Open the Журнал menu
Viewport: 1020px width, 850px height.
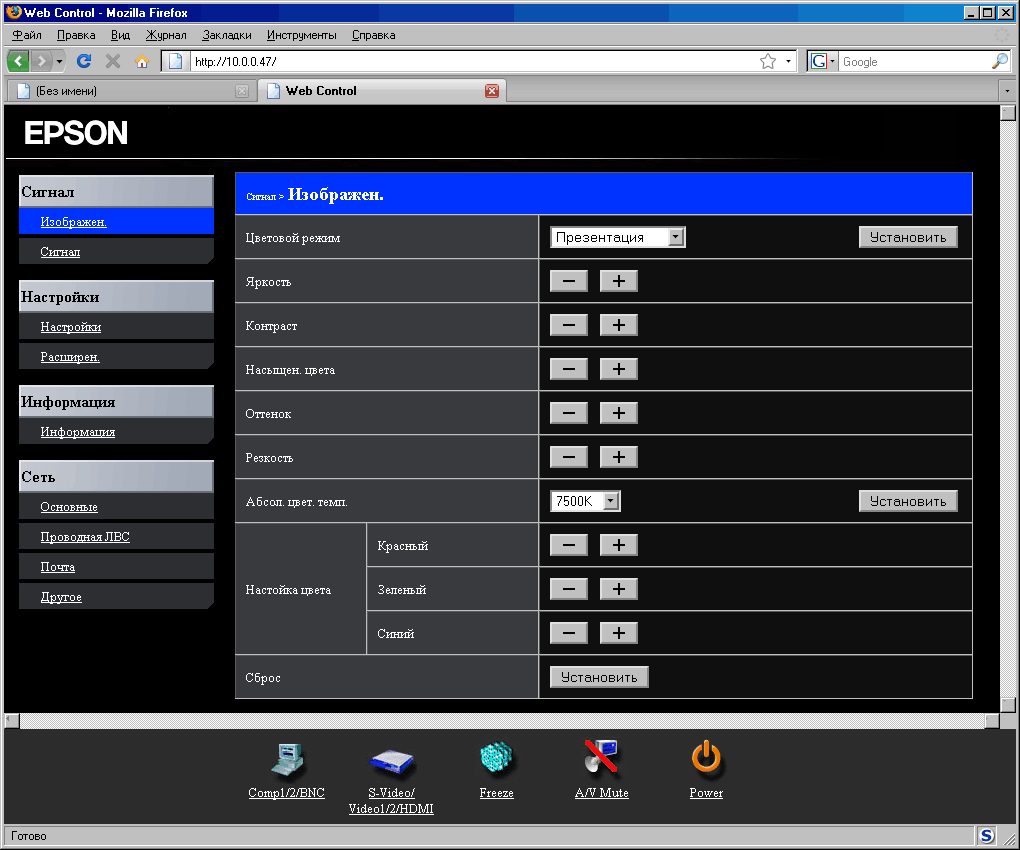[166, 35]
